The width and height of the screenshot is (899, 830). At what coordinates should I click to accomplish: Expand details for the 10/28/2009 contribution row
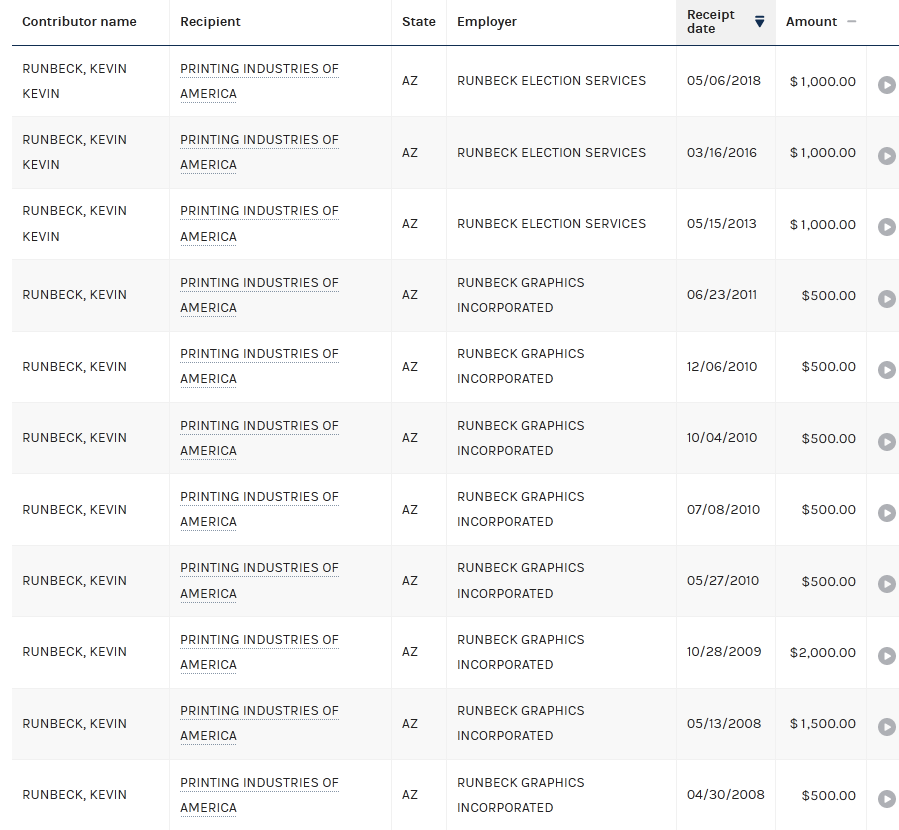886,655
